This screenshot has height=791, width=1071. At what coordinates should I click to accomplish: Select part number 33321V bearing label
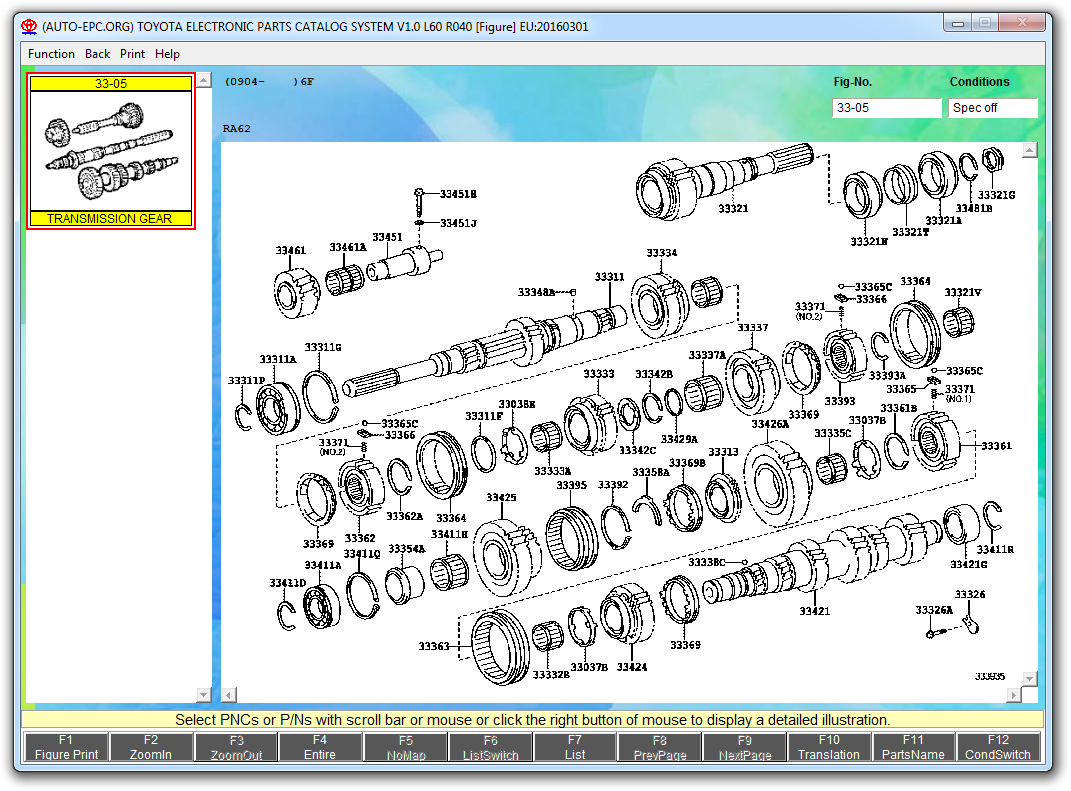coord(963,292)
